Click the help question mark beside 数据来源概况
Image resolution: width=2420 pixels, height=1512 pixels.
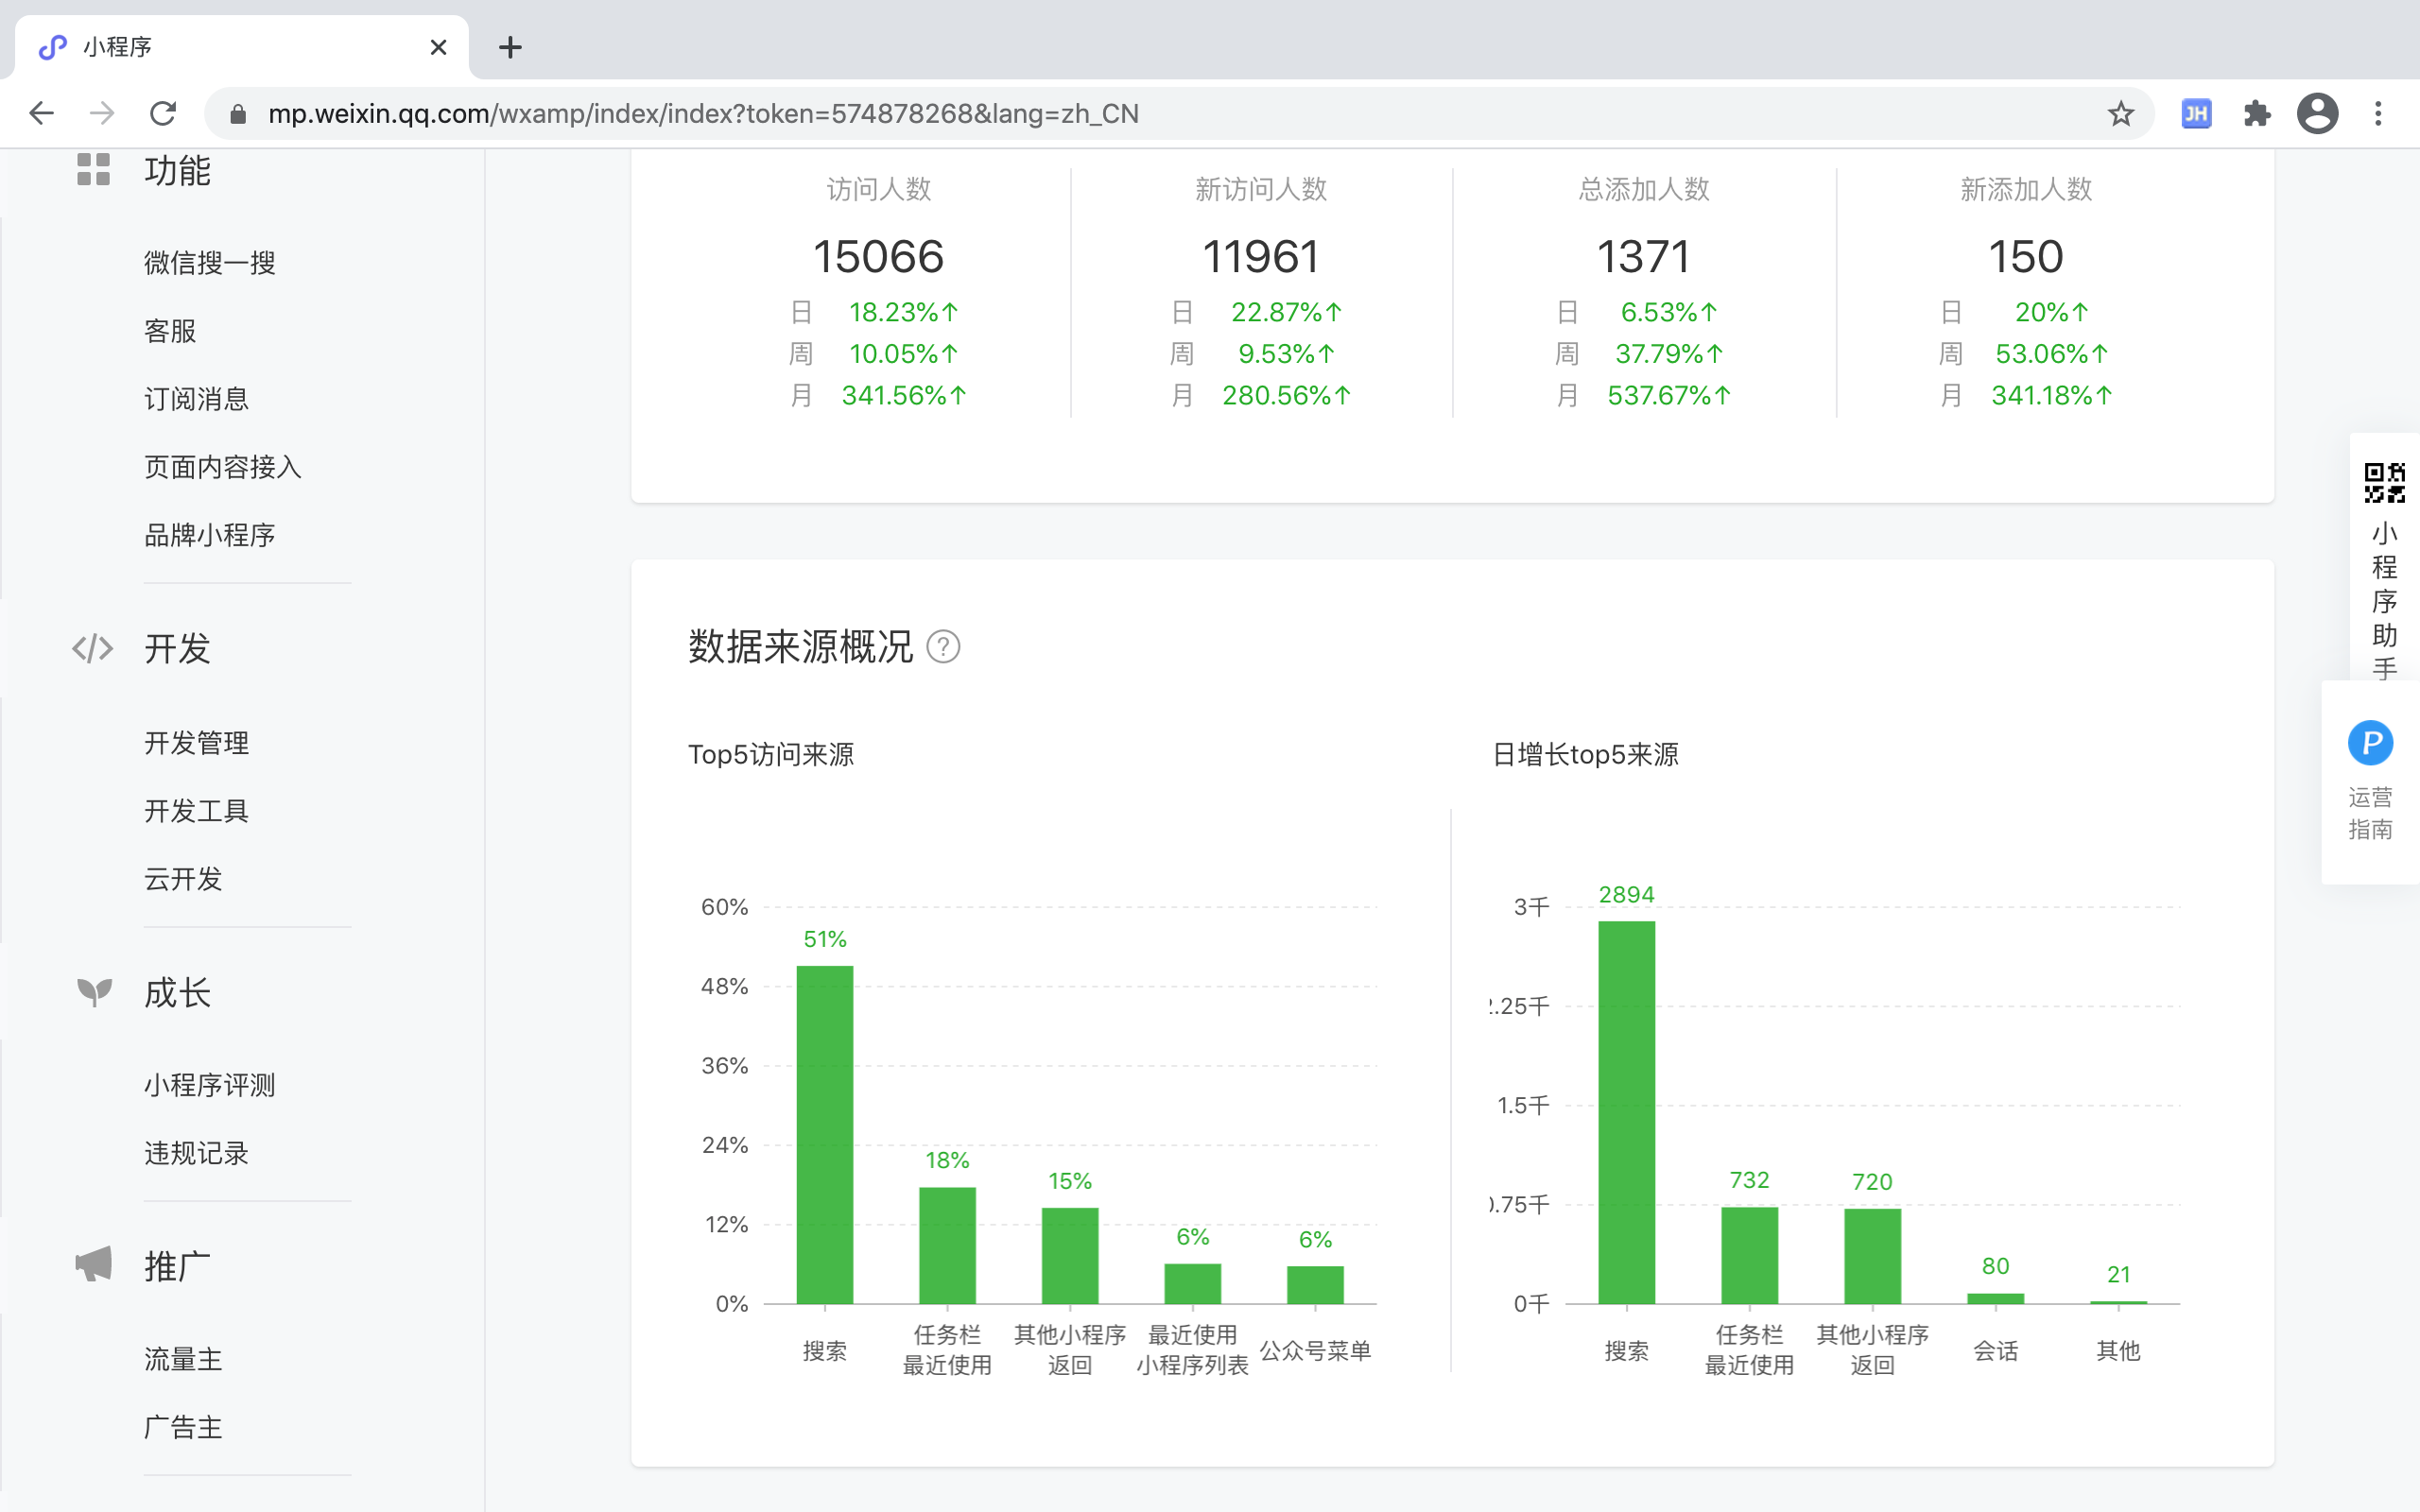coord(943,647)
